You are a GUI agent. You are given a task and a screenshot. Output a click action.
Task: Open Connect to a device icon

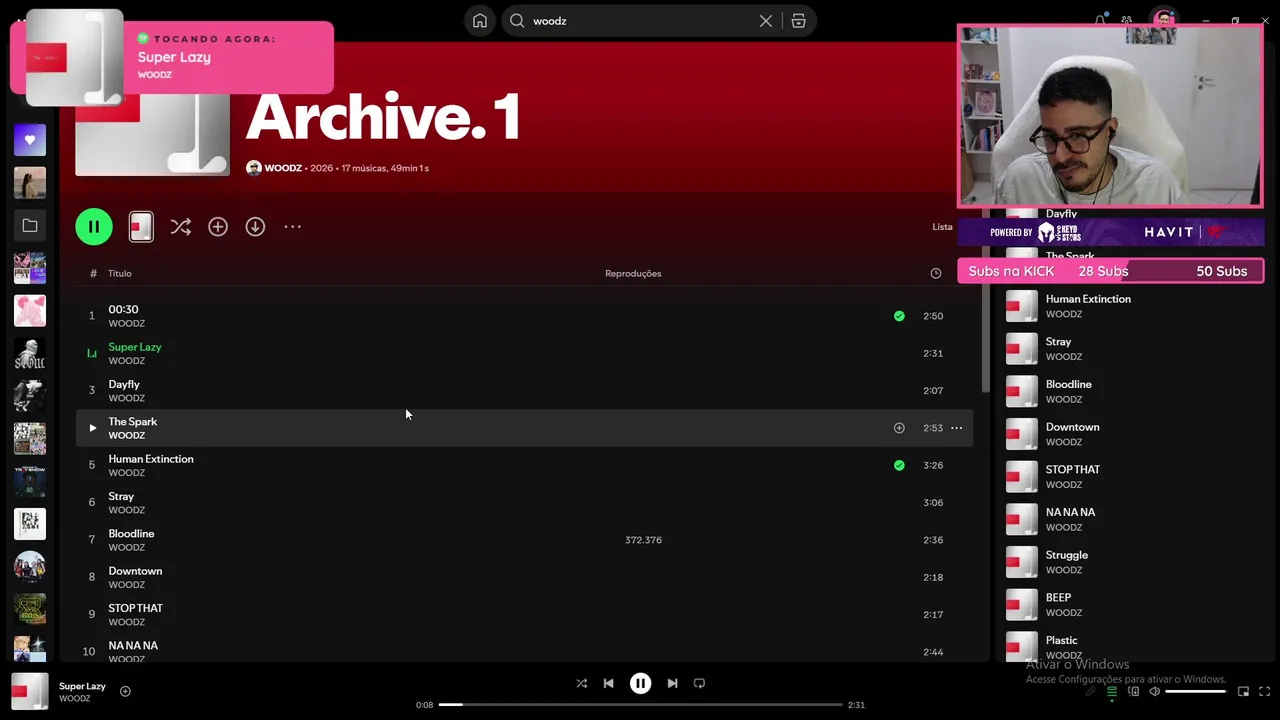1133,692
